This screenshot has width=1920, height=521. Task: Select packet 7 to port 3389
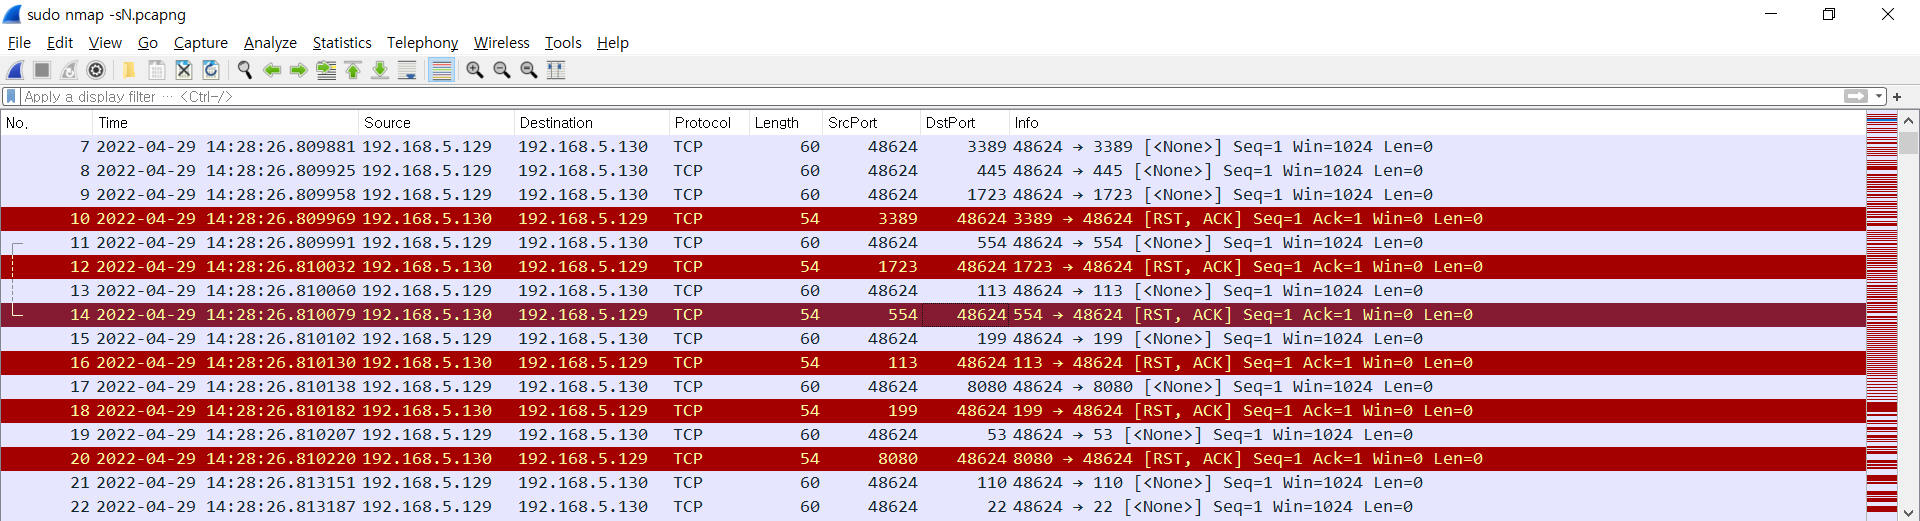tap(933, 147)
